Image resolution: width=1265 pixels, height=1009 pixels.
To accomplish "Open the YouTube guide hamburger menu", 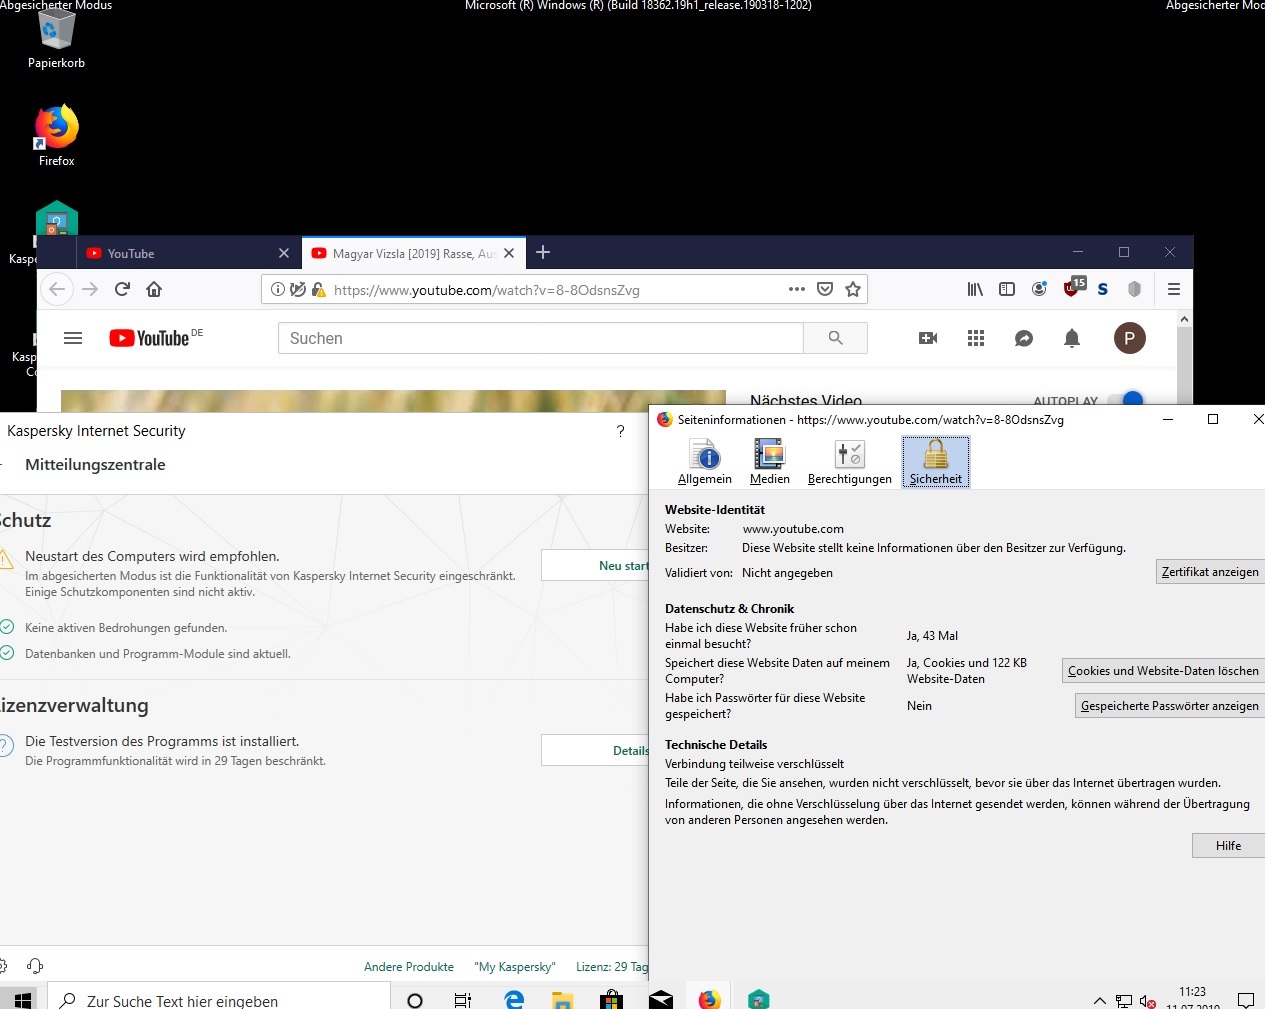I will pos(73,338).
